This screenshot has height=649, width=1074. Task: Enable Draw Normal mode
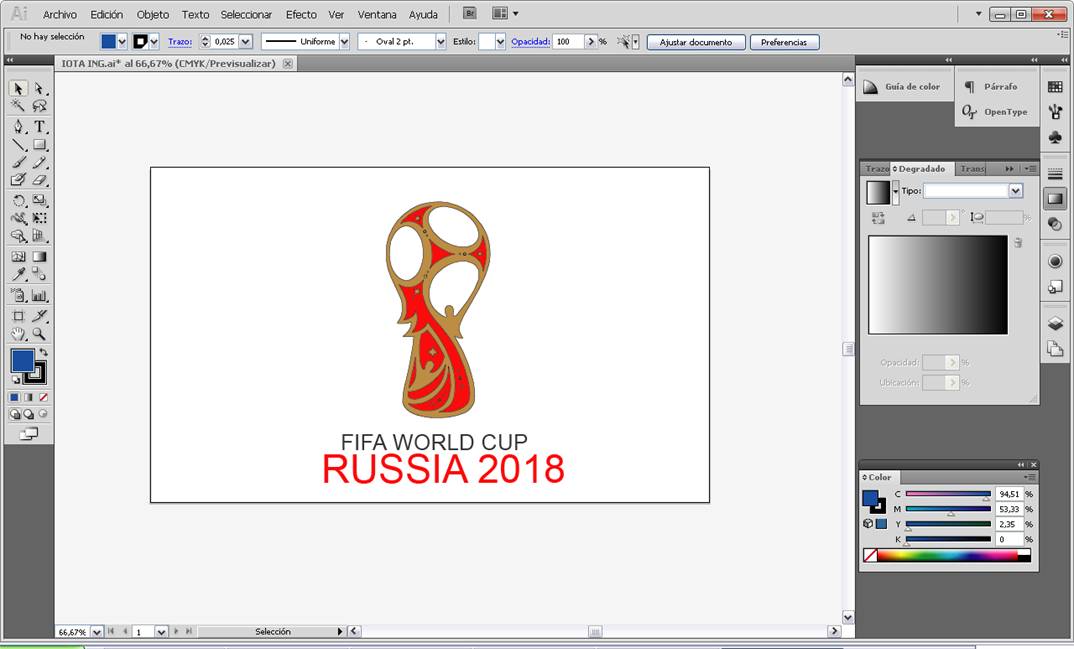(14, 414)
